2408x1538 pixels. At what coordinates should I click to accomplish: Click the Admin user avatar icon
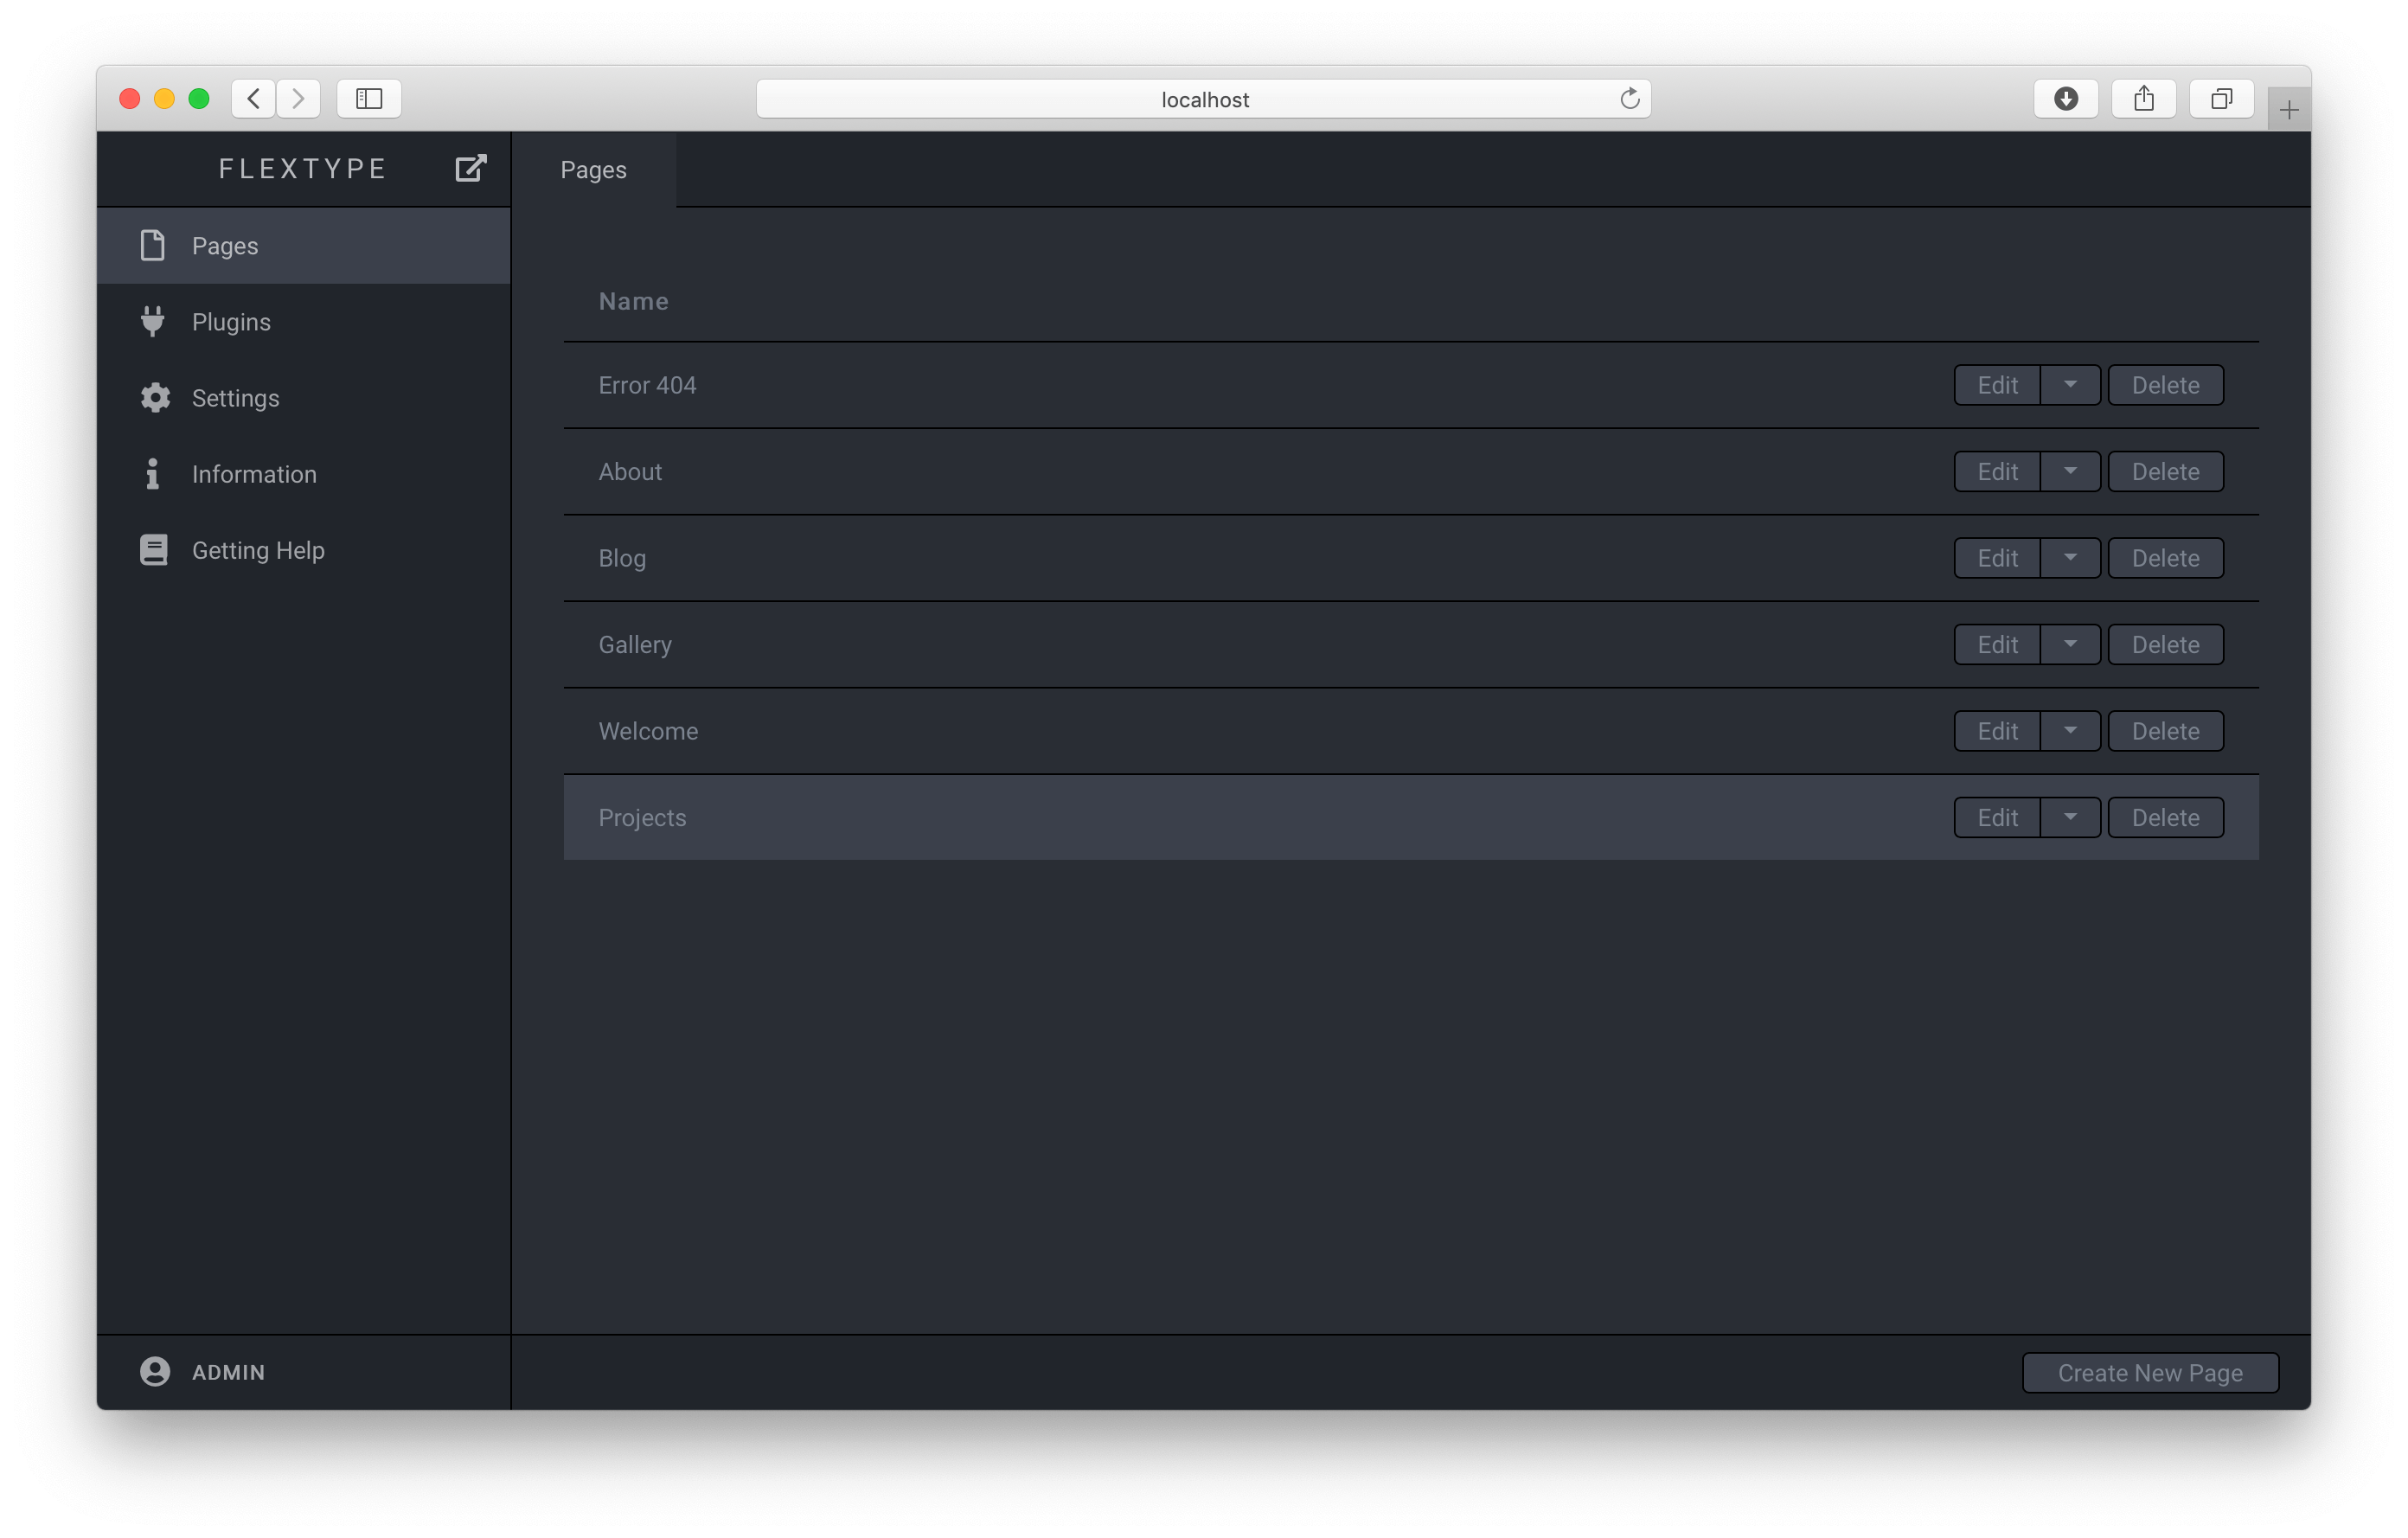tap(154, 1371)
